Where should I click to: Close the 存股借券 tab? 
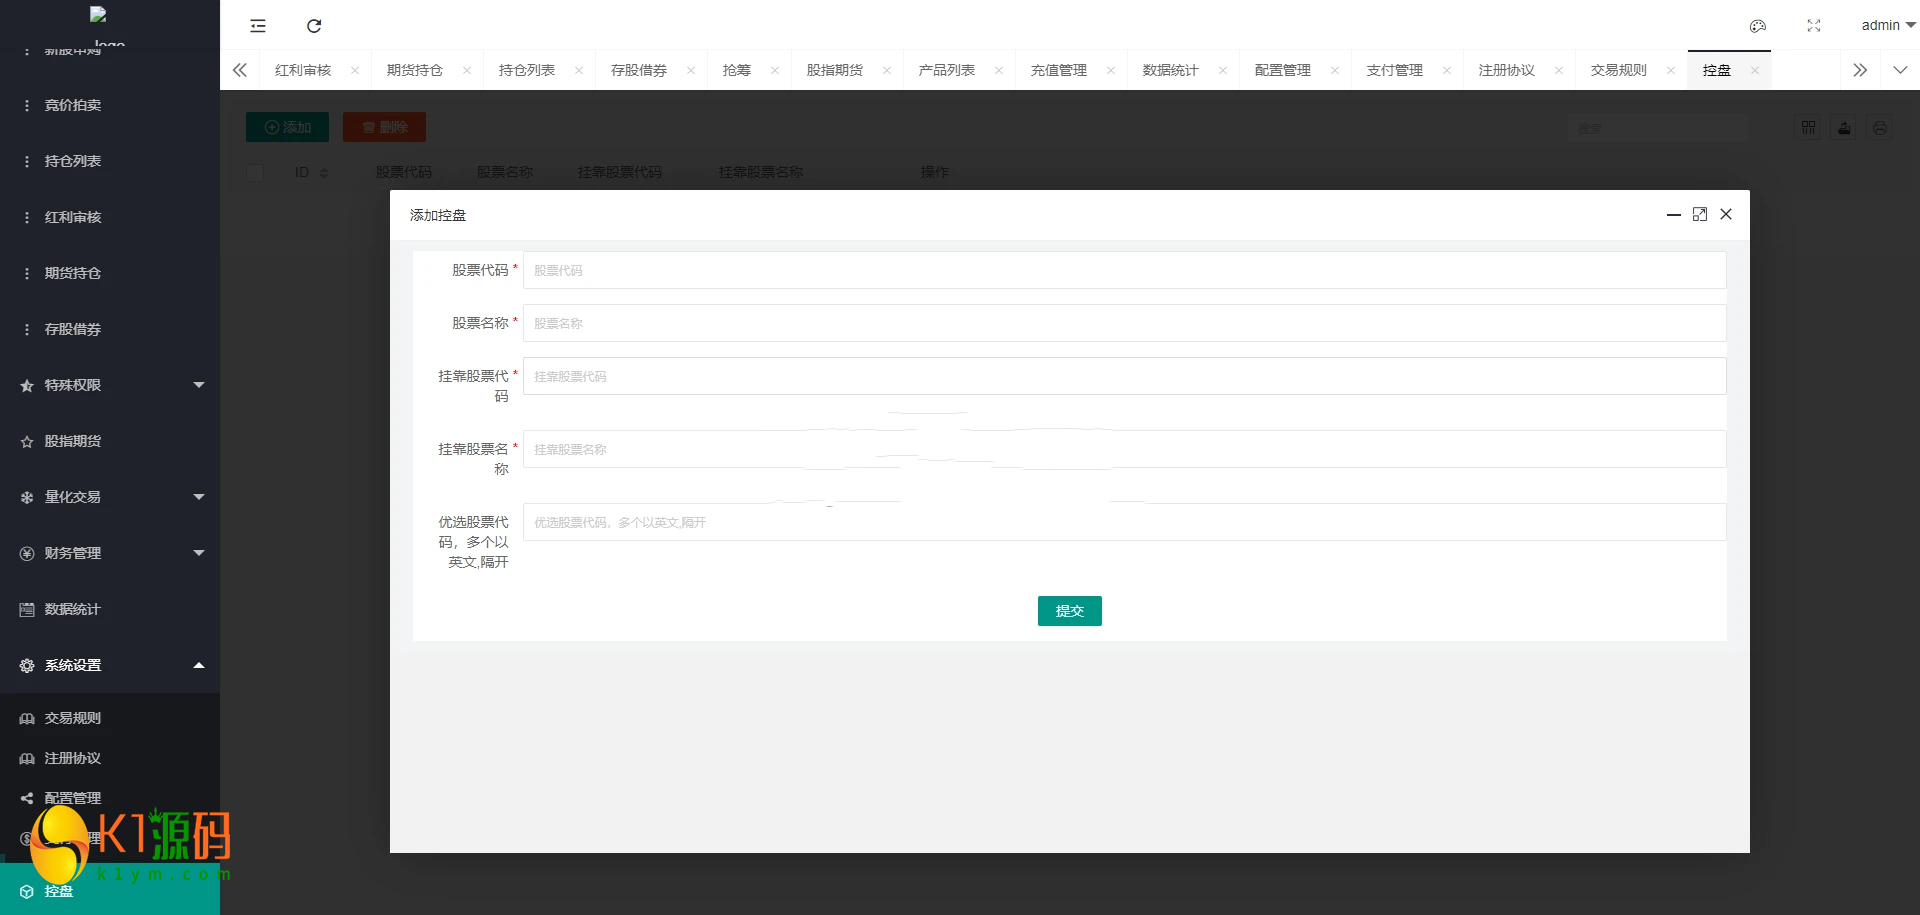(691, 70)
